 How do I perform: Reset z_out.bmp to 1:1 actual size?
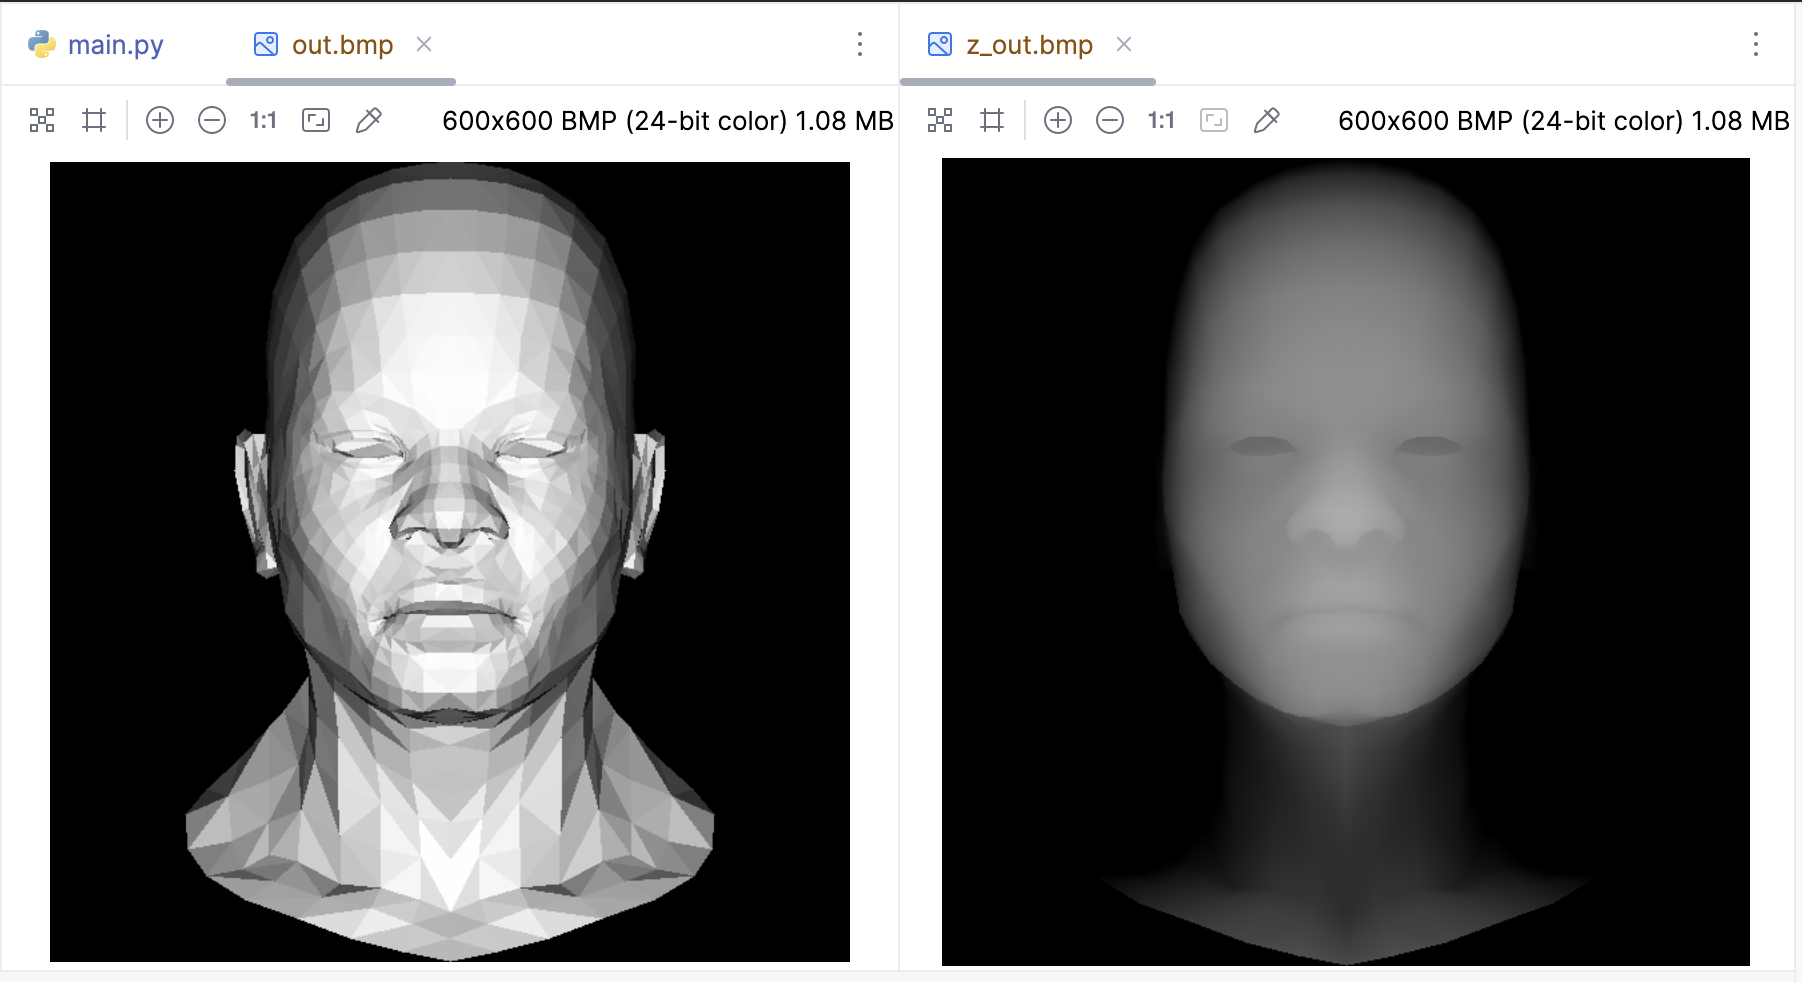(x=1161, y=121)
